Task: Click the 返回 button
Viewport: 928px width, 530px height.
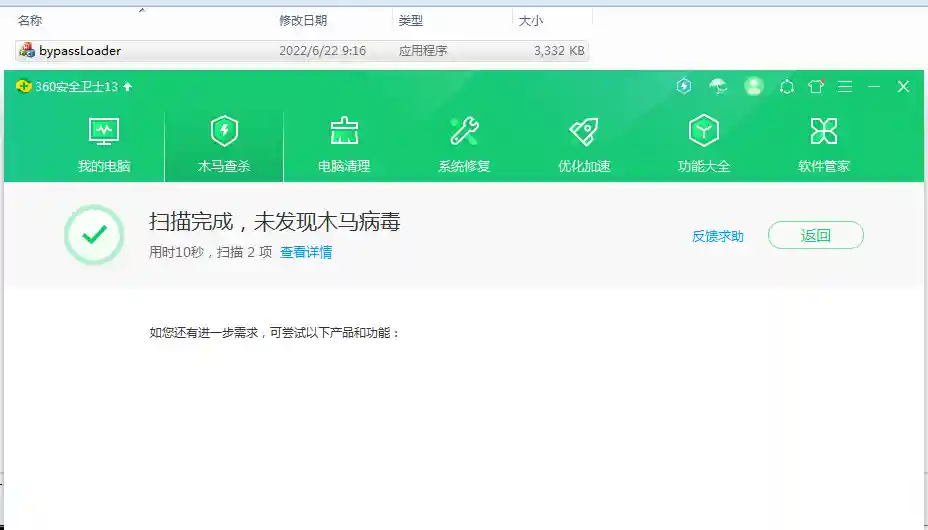Action: point(816,235)
